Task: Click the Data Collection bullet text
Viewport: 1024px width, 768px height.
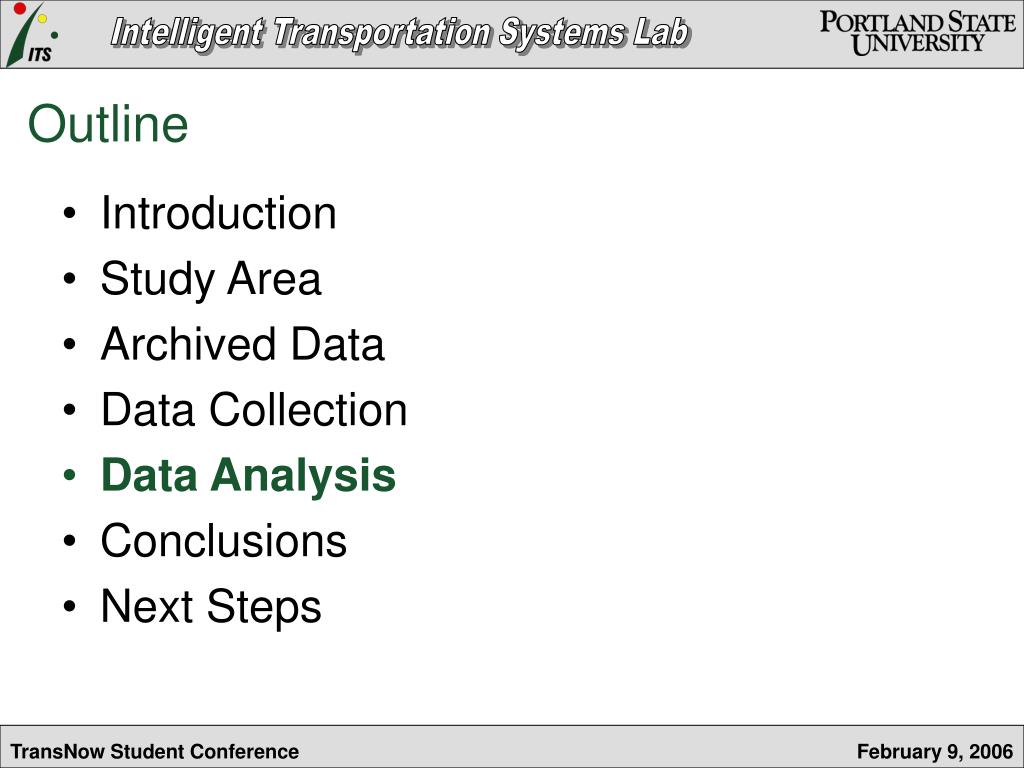Action: pyautogui.click(x=254, y=409)
